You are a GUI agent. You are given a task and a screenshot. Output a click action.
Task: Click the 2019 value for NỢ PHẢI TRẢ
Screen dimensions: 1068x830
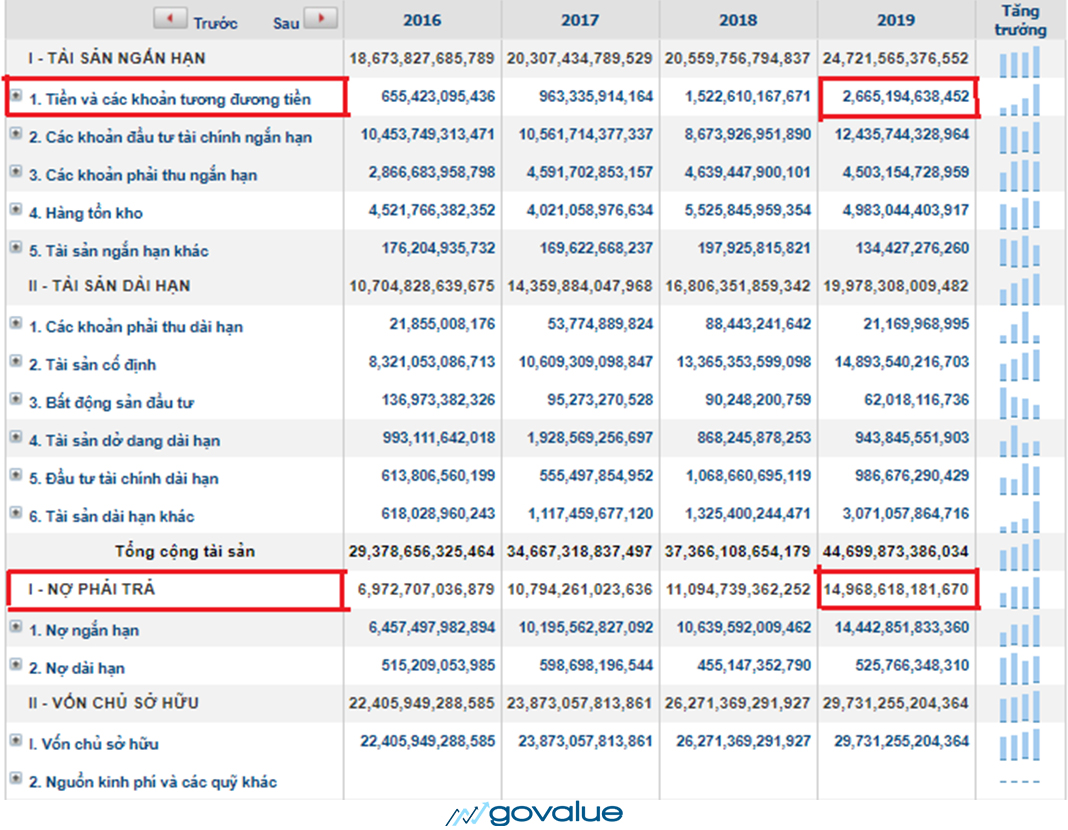pyautogui.click(x=897, y=590)
